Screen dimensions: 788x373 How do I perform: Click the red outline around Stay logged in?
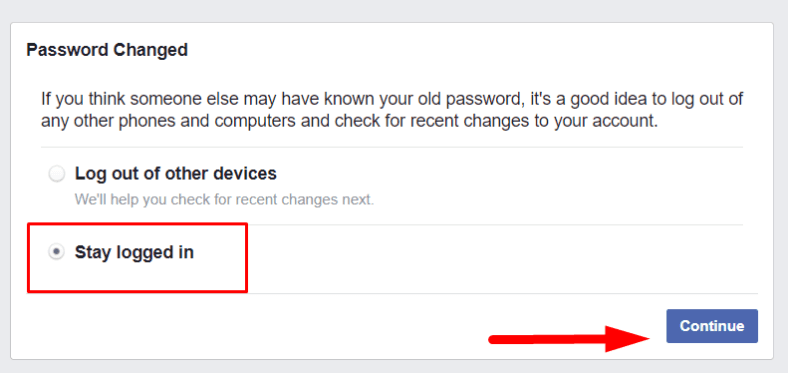click(137, 257)
